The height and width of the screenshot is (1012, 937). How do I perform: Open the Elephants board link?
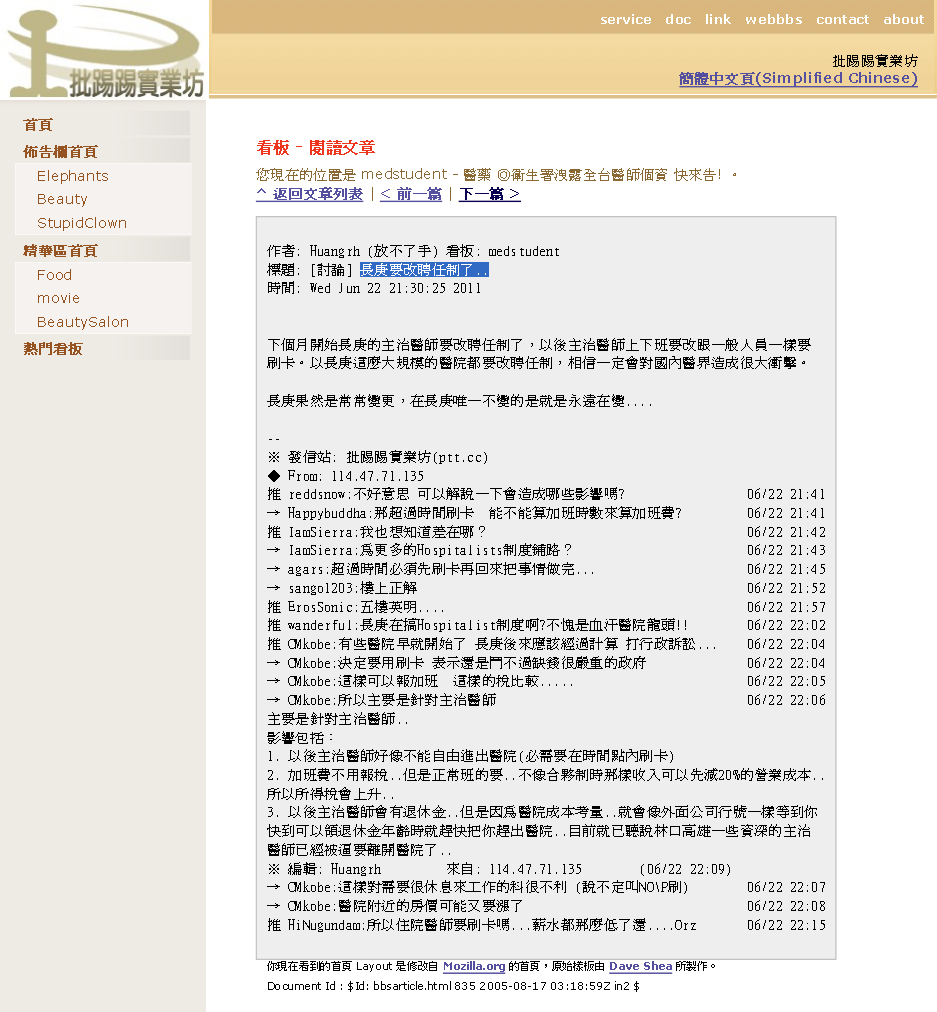(72, 176)
